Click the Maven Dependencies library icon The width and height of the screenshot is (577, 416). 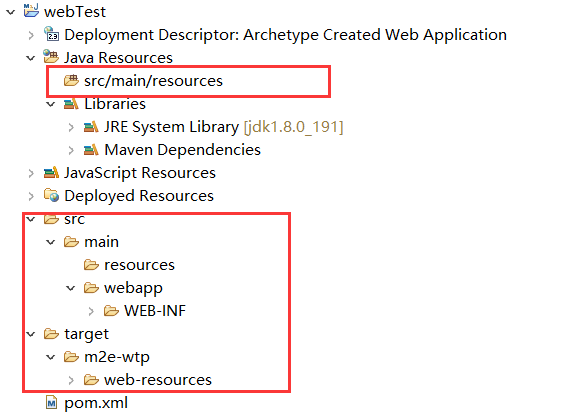point(91,150)
